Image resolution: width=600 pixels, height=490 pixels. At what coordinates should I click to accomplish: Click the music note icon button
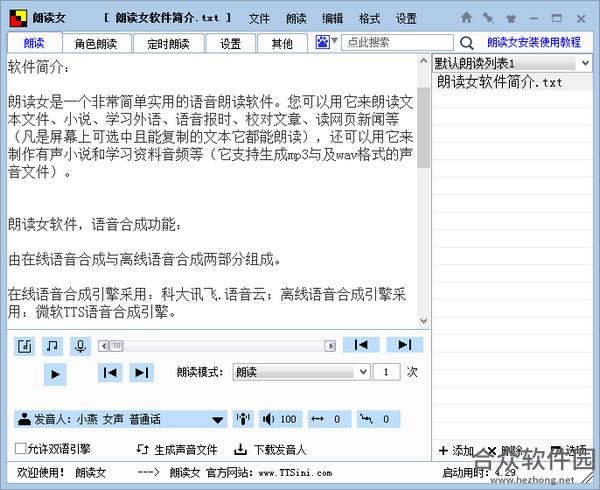click(x=52, y=346)
